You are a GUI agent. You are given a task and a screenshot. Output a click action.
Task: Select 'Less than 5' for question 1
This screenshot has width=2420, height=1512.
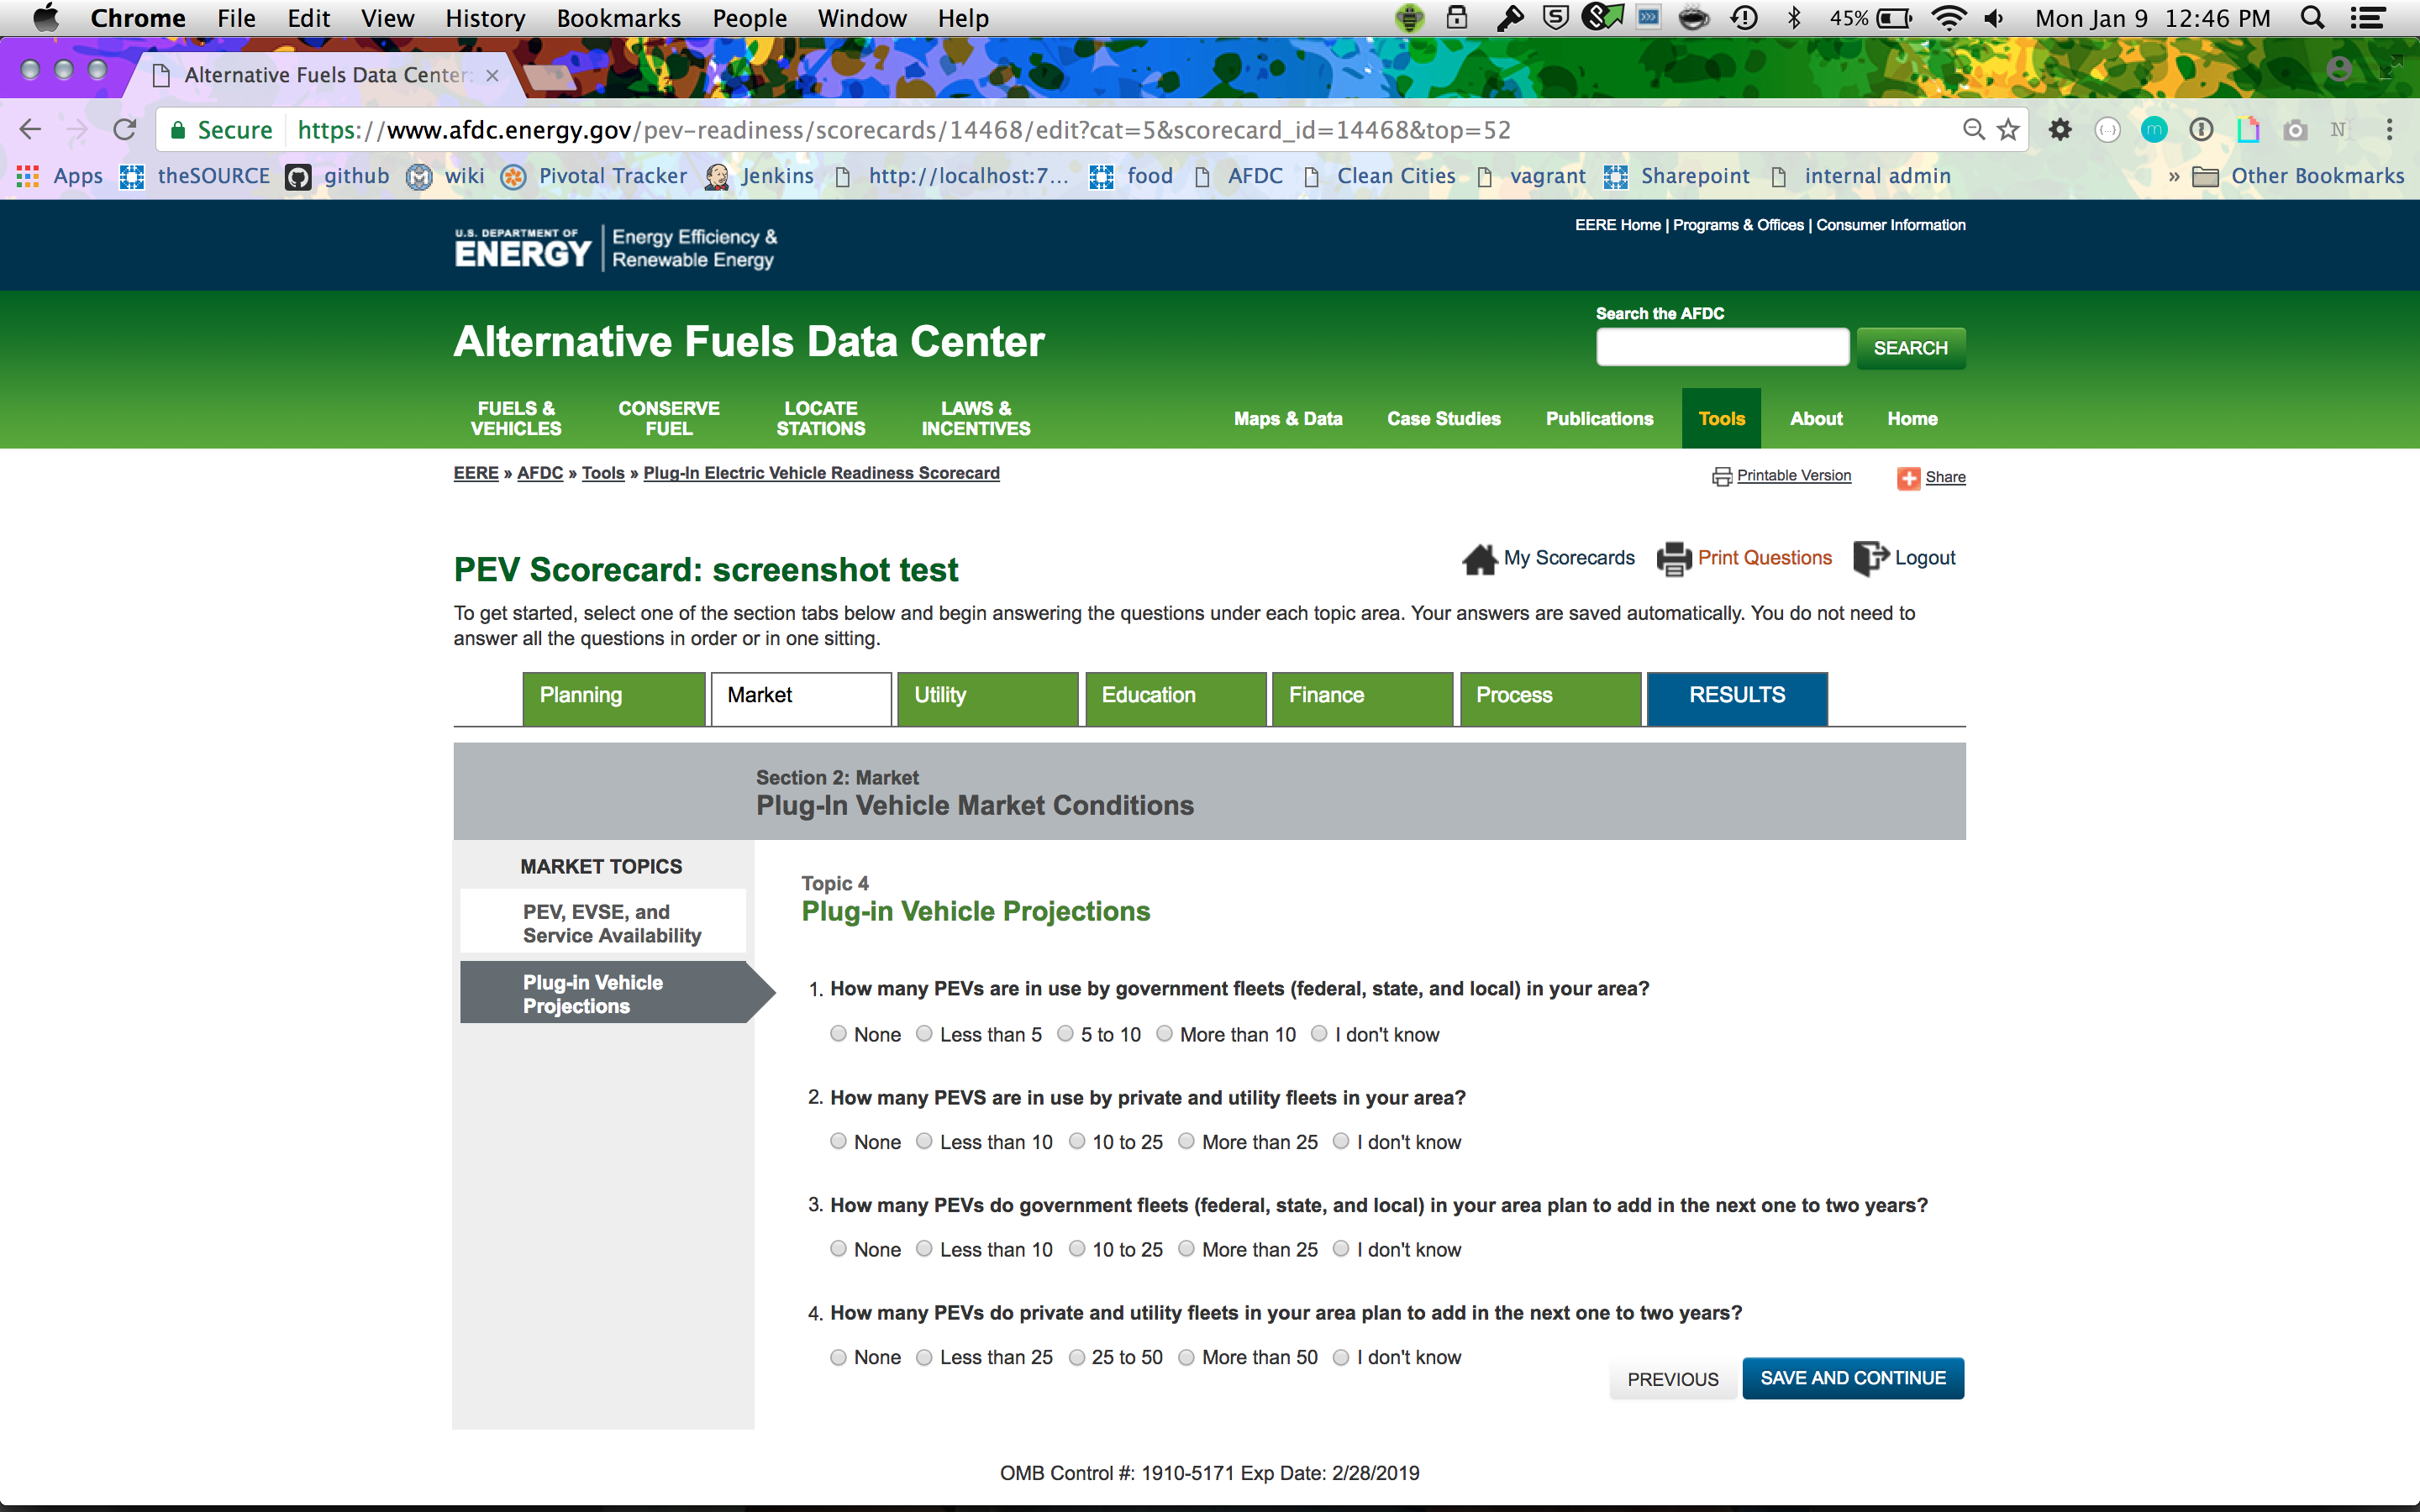(x=924, y=1034)
